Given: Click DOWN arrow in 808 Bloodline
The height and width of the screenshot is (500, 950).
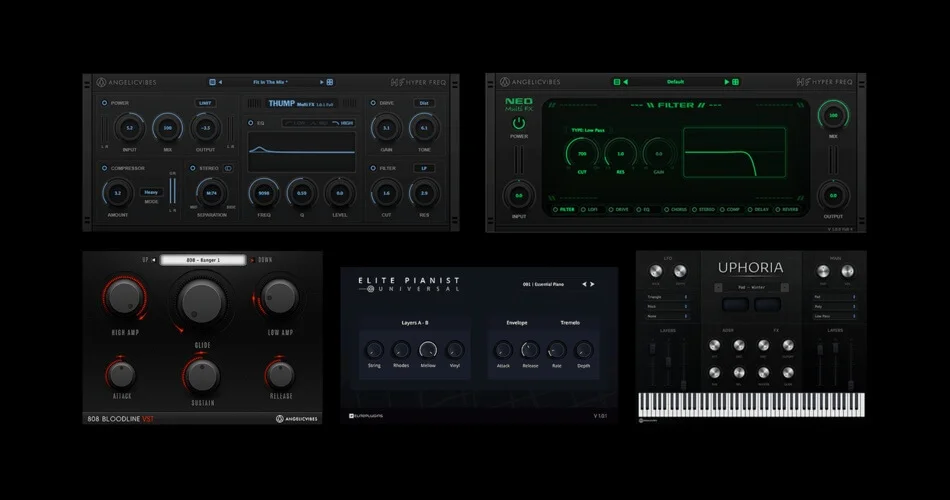Looking at the screenshot, I should pyautogui.click(x=252, y=260).
